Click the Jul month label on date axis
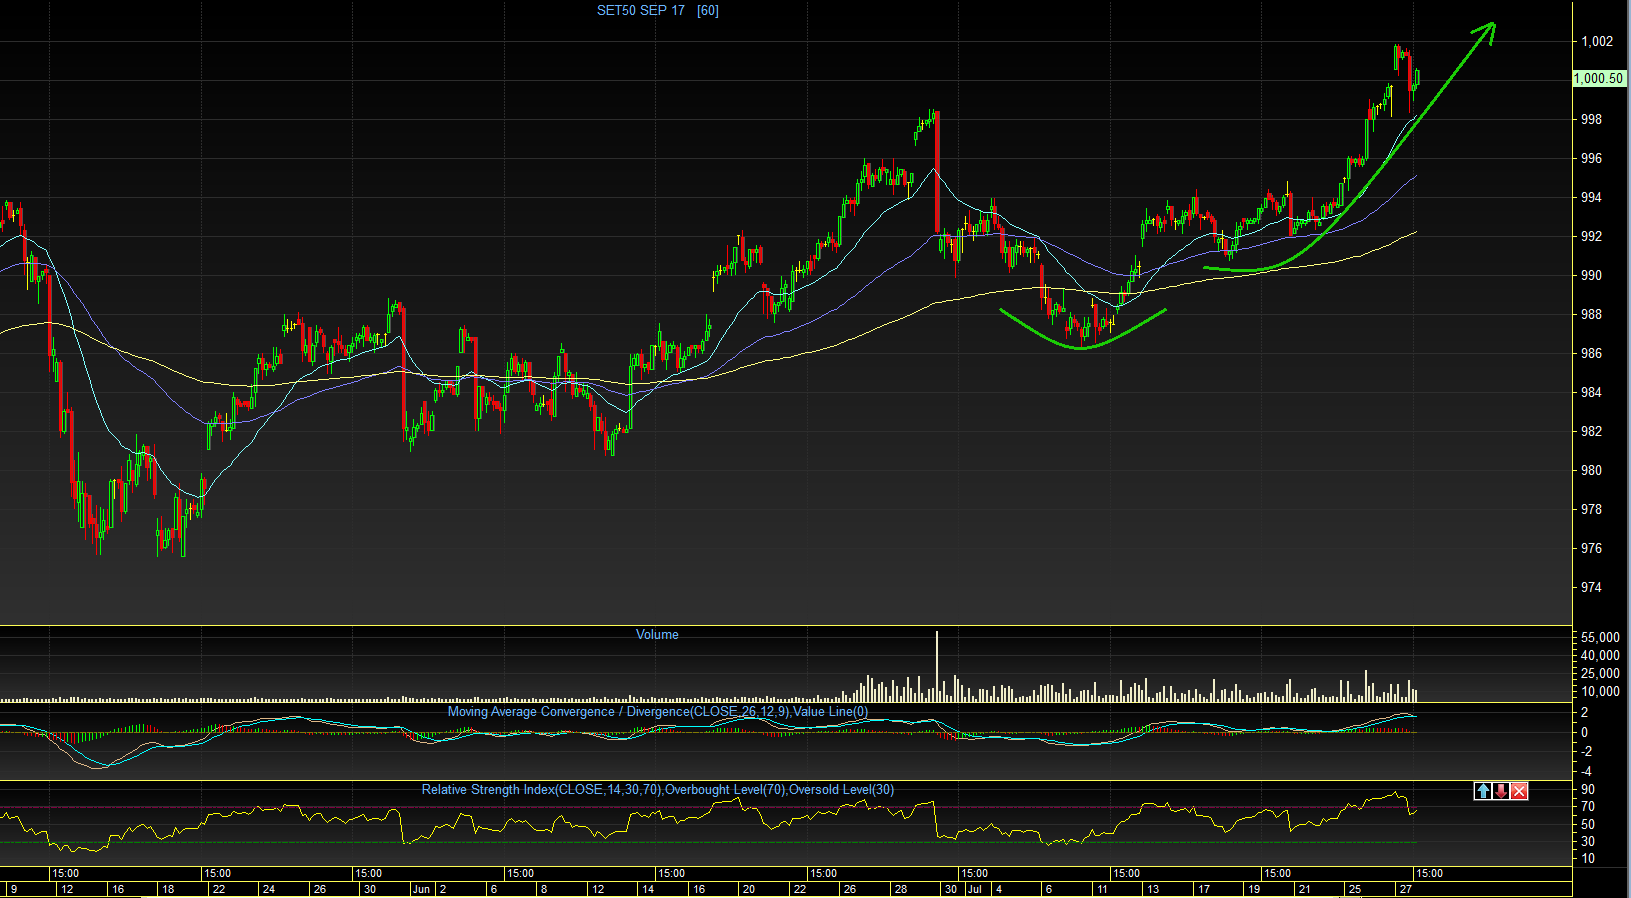1631x898 pixels. 974,889
